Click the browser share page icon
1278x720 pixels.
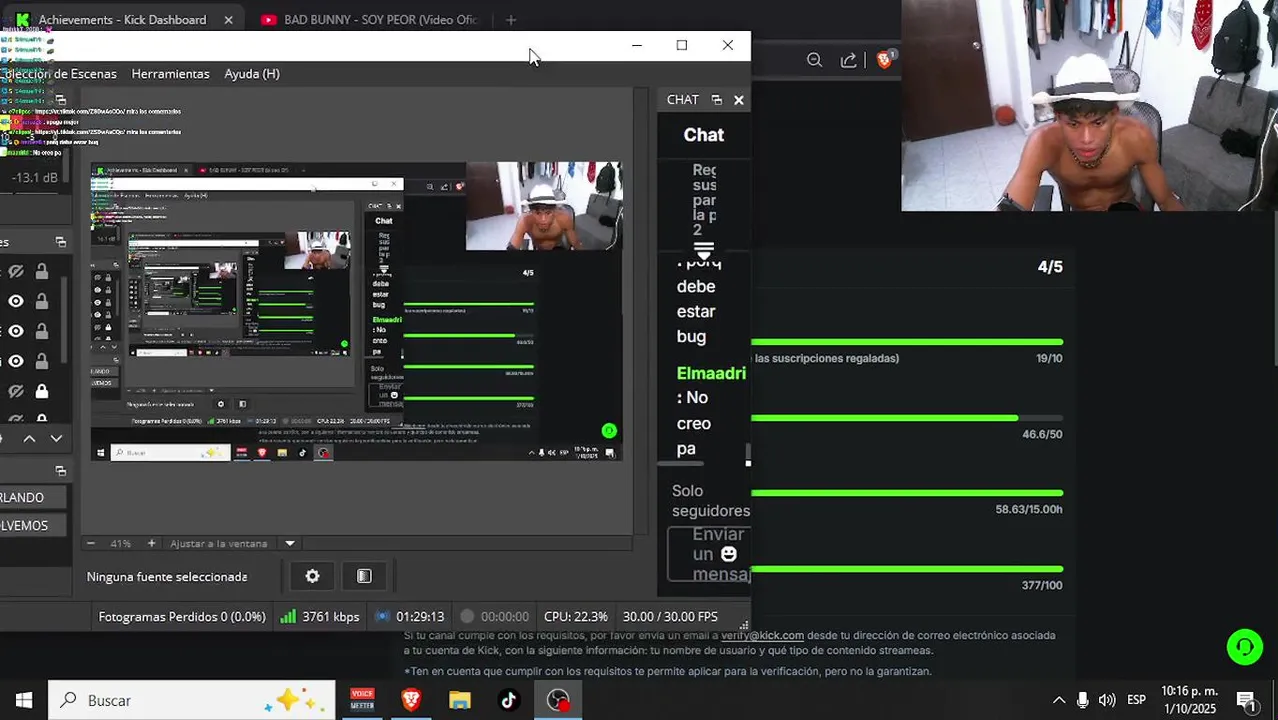click(848, 60)
